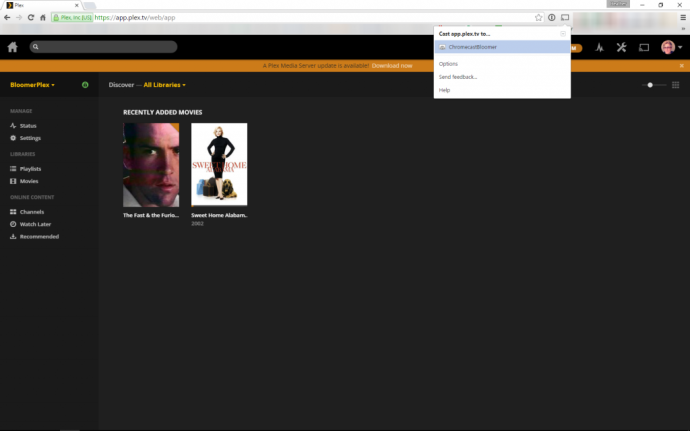
Task: Open Watch Later in sidebar
Action: coord(35,224)
